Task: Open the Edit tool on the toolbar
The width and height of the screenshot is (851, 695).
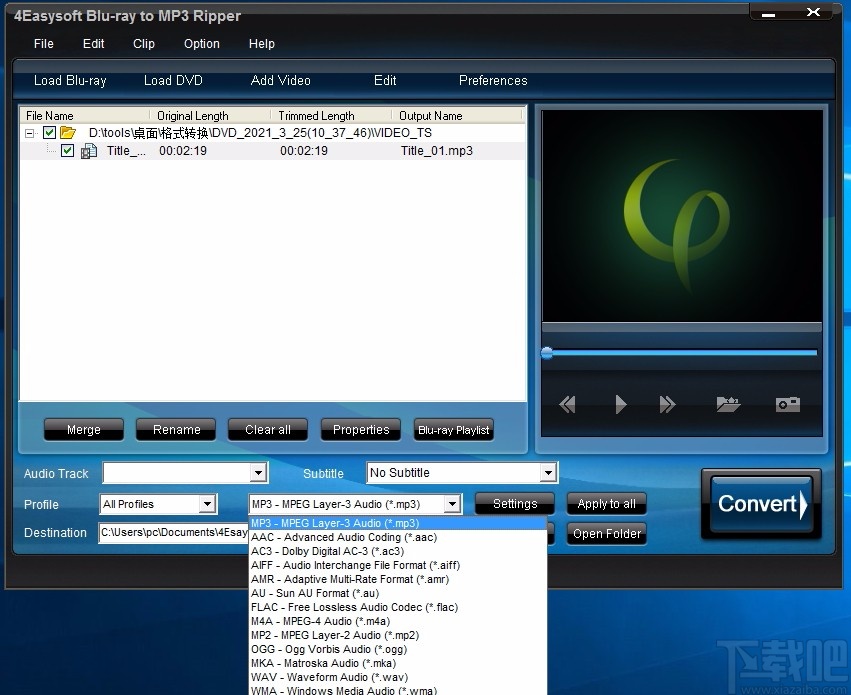Action: [385, 81]
